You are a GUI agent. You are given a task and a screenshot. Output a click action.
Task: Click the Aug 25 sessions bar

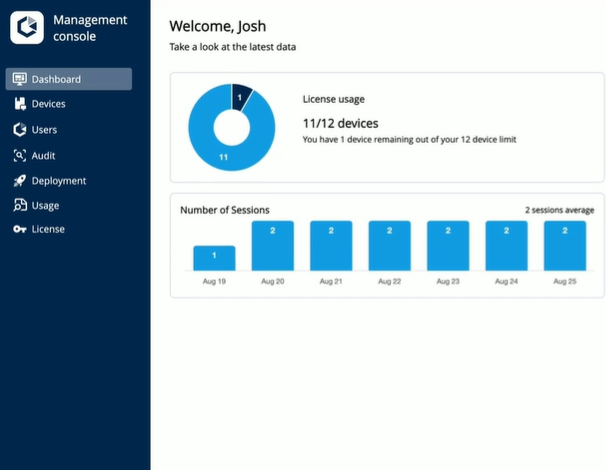[564, 246]
